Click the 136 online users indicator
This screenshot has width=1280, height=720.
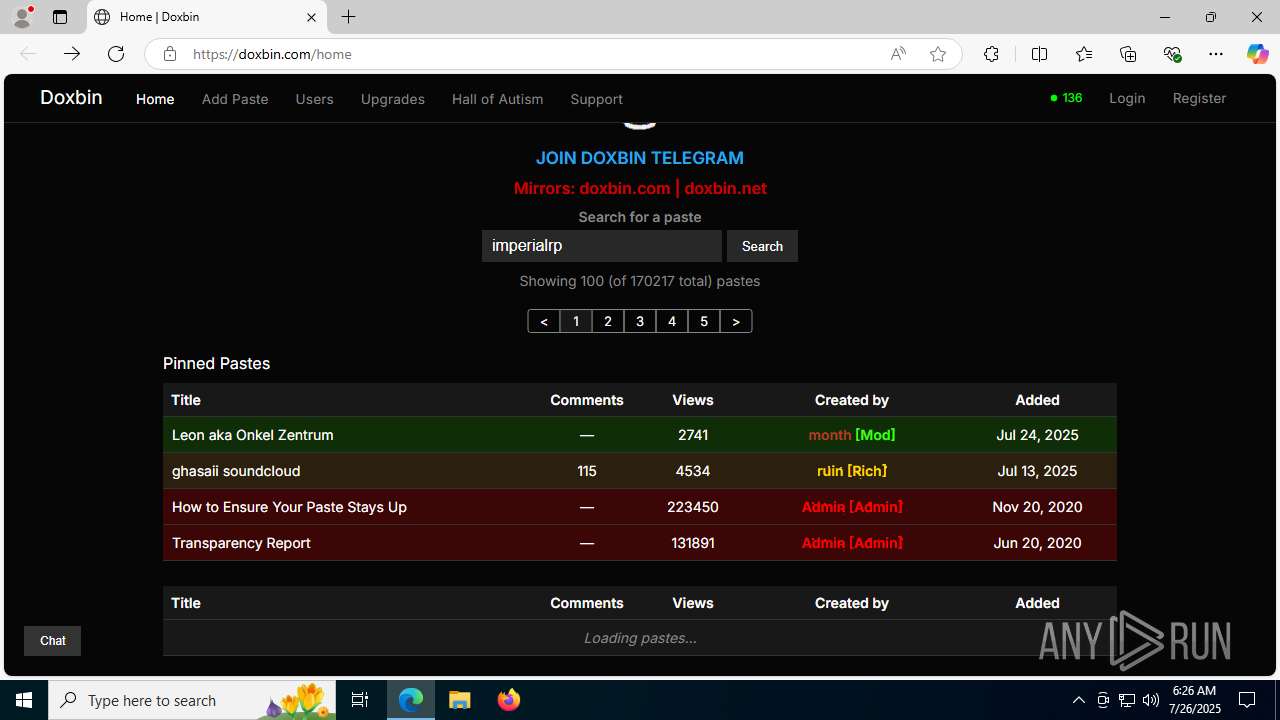tap(1066, 98)
